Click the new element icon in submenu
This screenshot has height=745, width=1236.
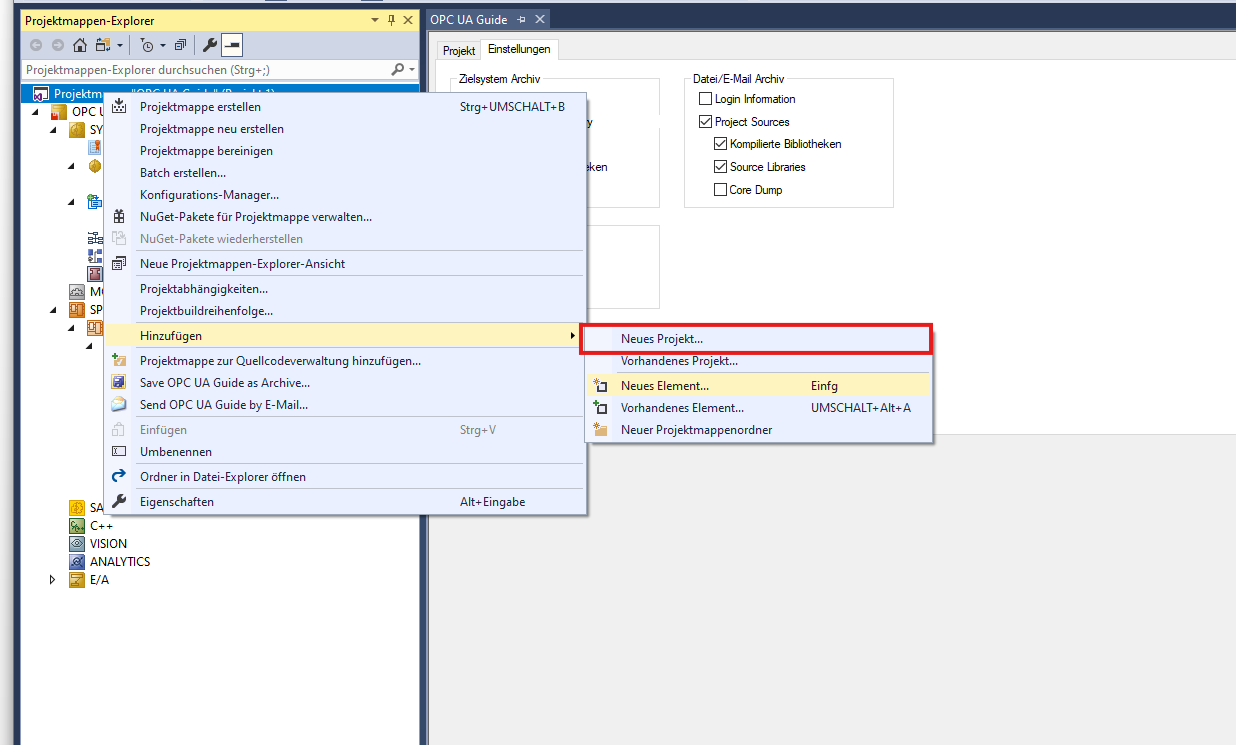[x=600, y=386]
